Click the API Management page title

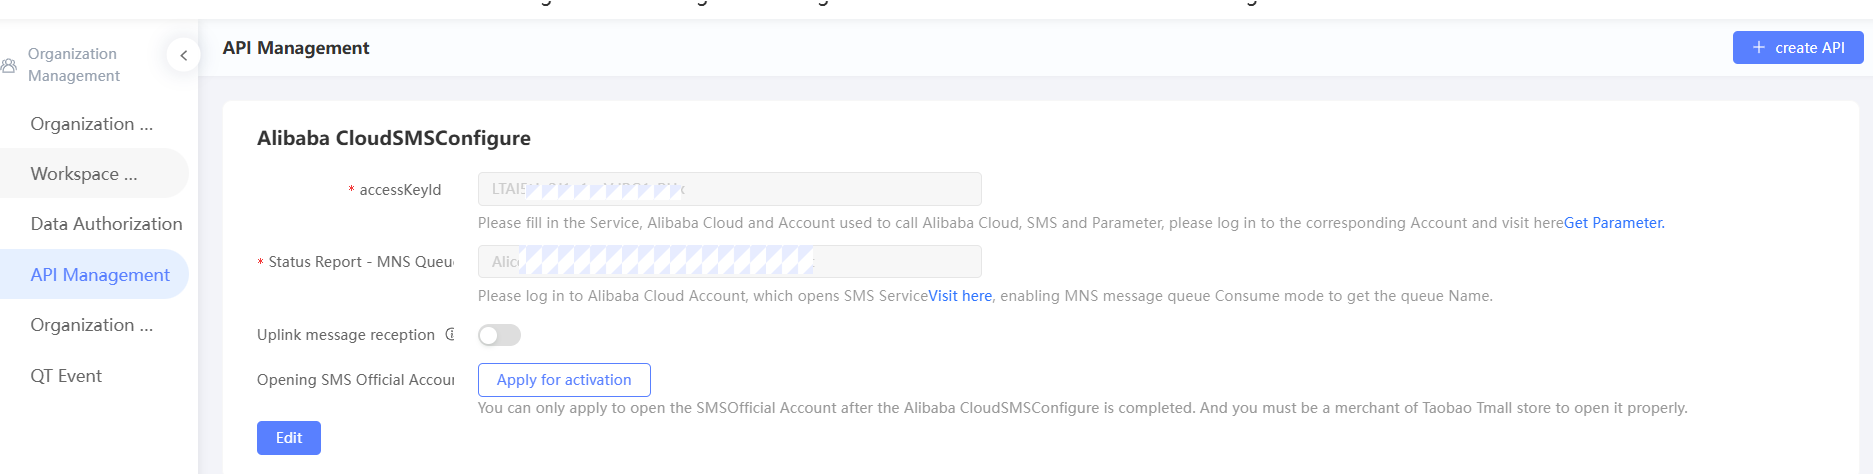296,48
